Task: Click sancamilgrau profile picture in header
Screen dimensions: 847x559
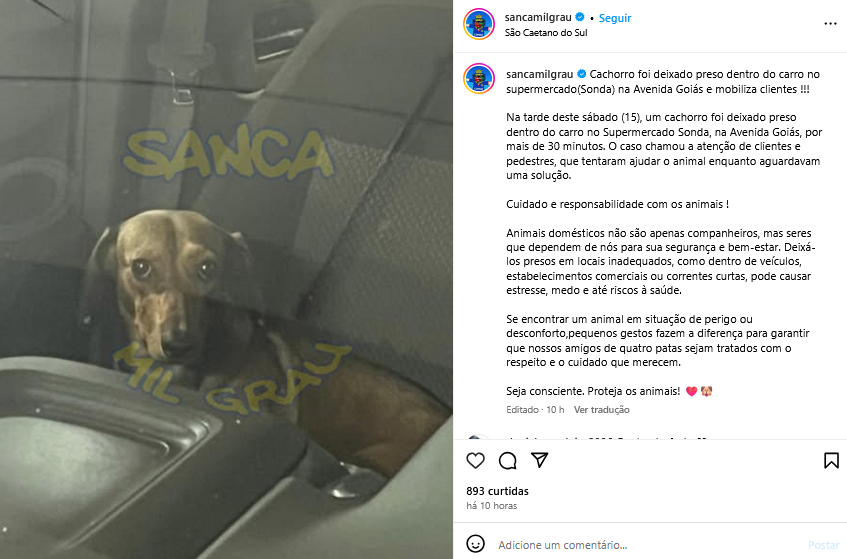Action: pos(479,24)
